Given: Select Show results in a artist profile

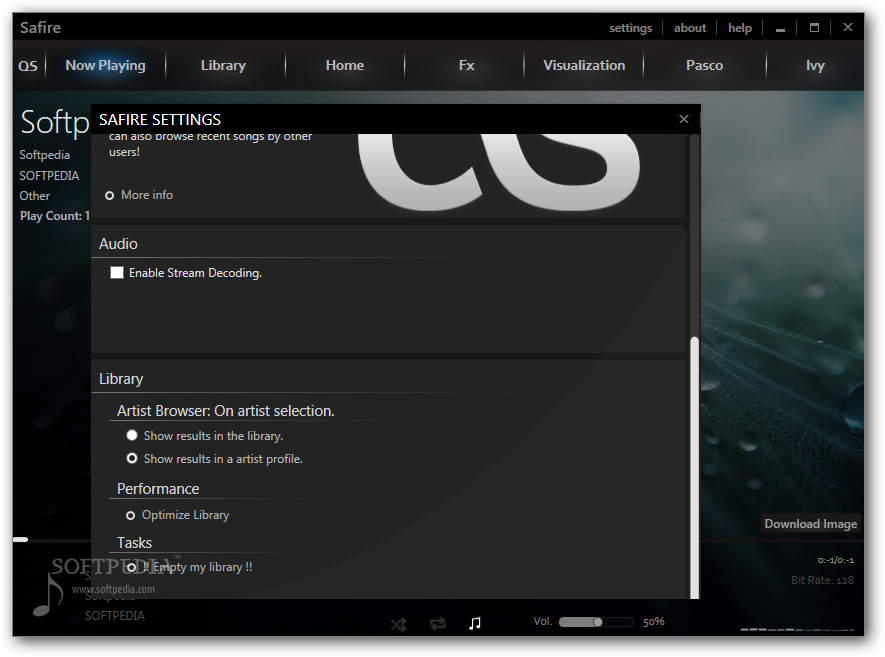Looking at the screenshot, I should tap(132, 458).
